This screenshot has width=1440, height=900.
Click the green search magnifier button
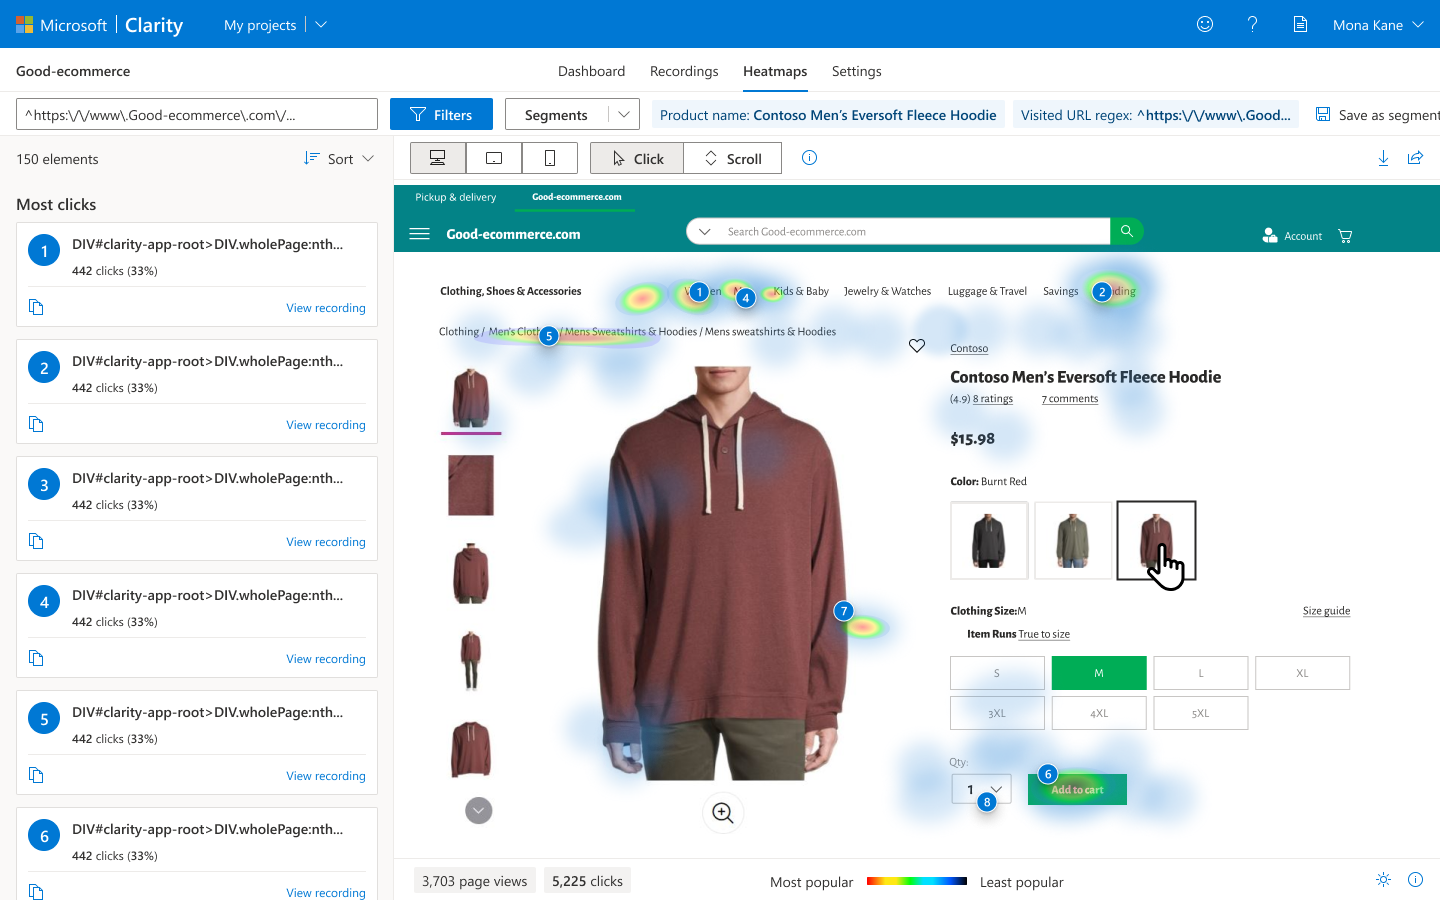pyautogui.click(x=1127, y=231)
